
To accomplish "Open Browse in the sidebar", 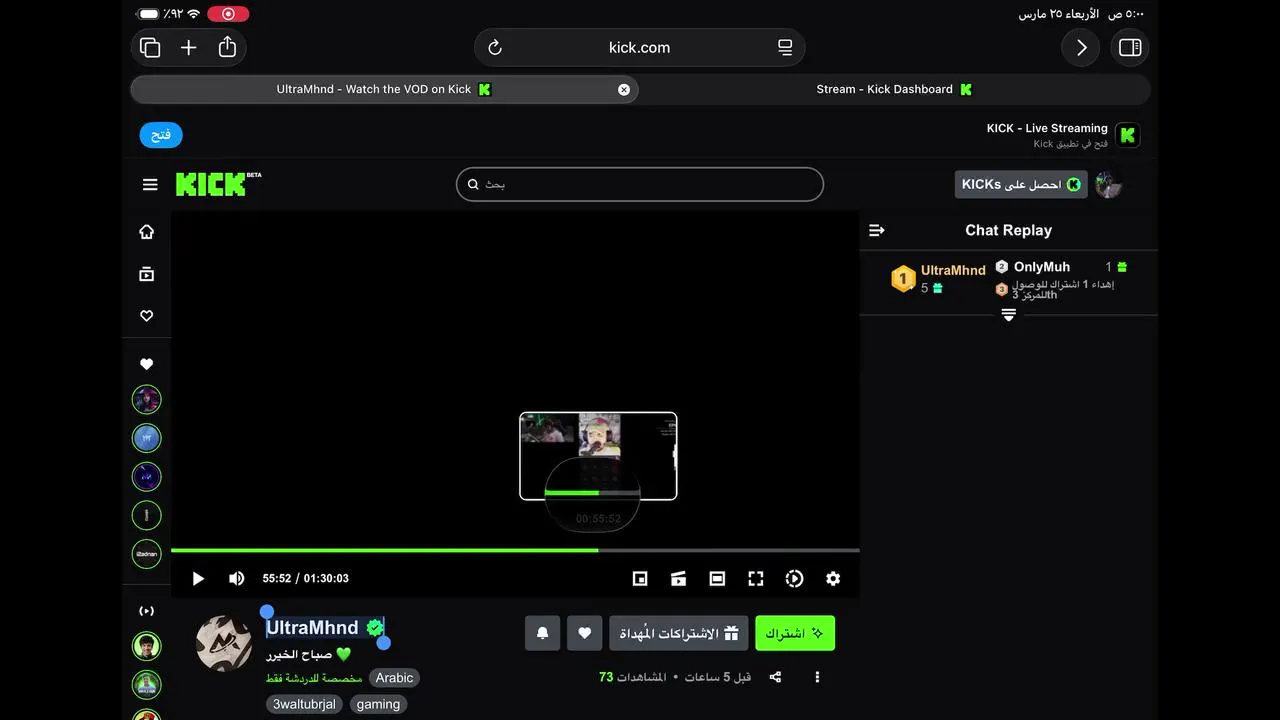I will 147,274.
